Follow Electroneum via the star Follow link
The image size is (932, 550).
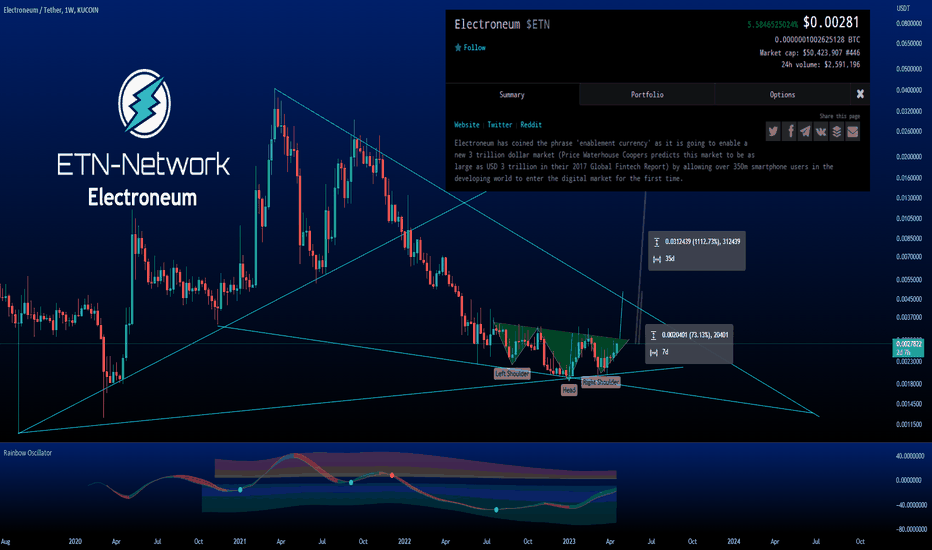[470, 48]
